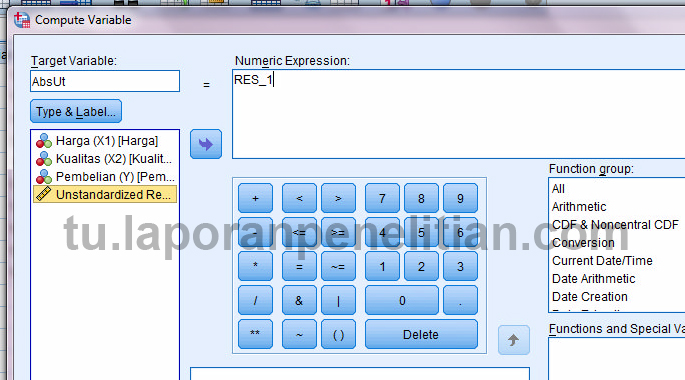Click the not-equal (~=) keypad button
This screenshot has width=685, height=380.
pyautogui.click(x=338, y=266)
